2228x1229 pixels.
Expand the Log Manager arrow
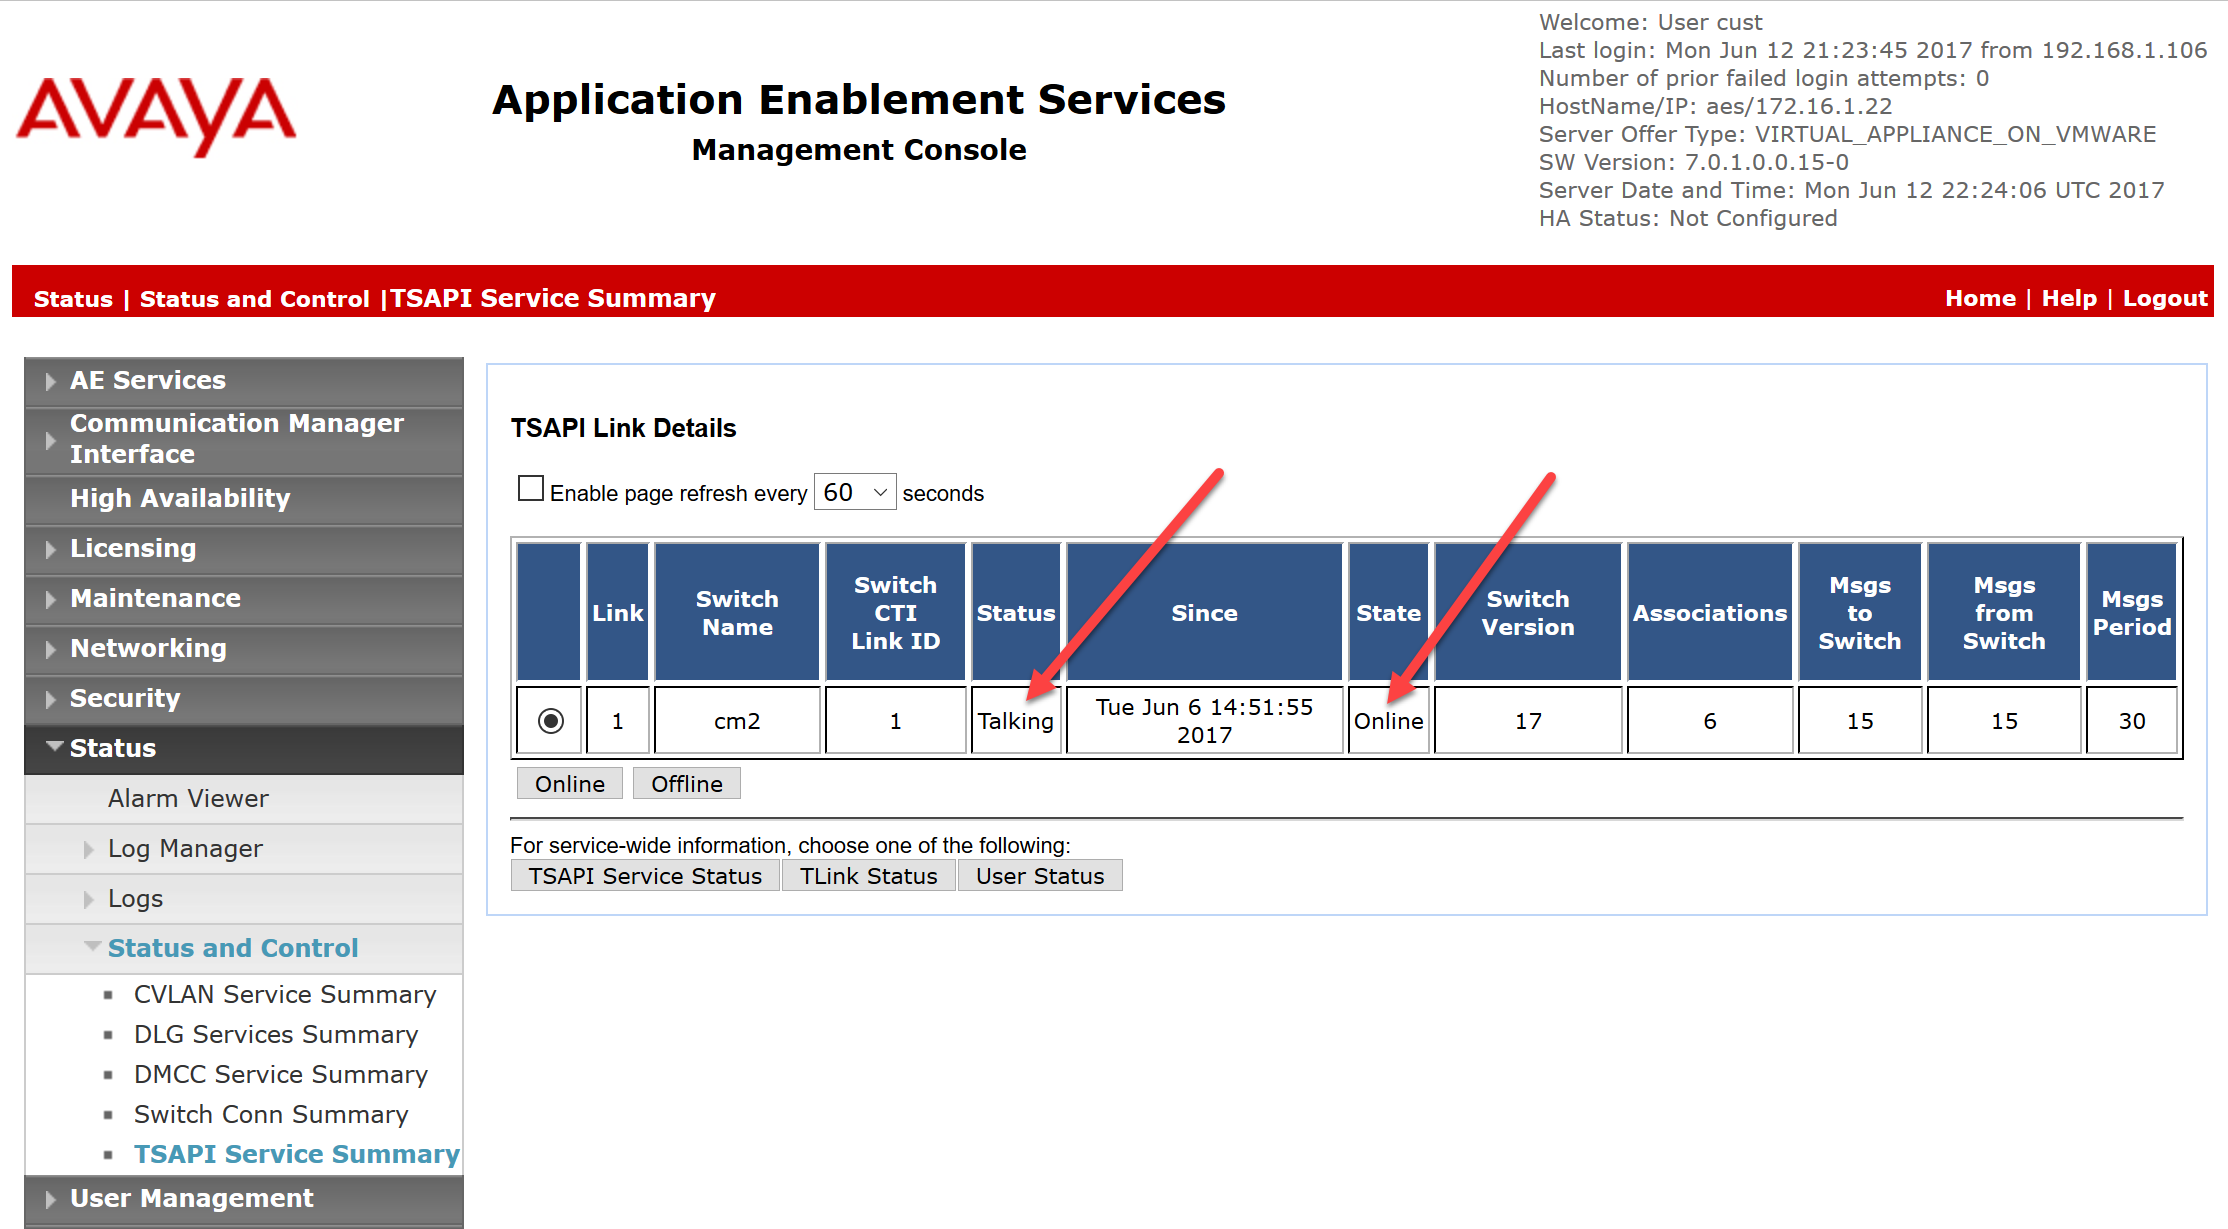pyautogui.click(x=89, y=849)
